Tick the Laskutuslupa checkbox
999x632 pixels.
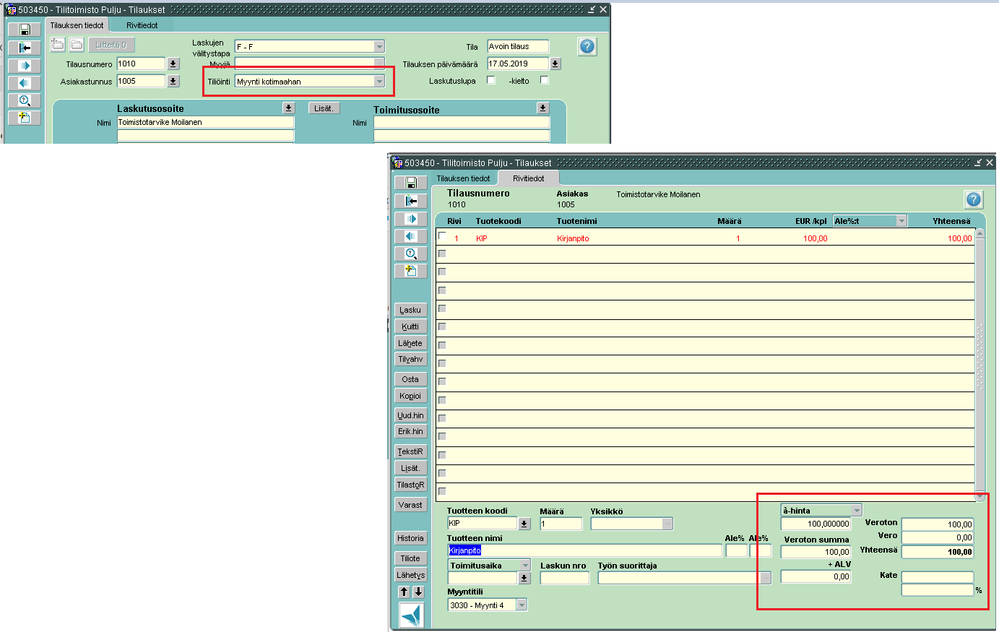click(x=491, y=81)
